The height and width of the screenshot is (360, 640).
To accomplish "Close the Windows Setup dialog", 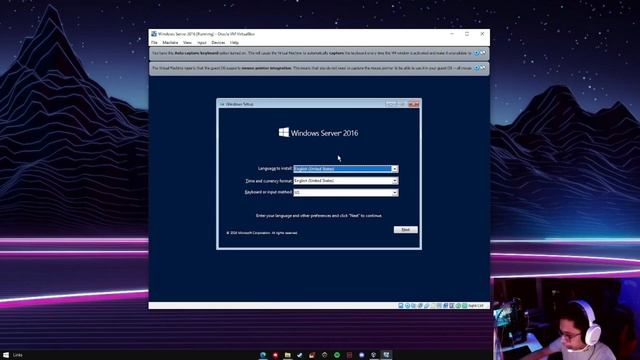I will pos(413,104).
